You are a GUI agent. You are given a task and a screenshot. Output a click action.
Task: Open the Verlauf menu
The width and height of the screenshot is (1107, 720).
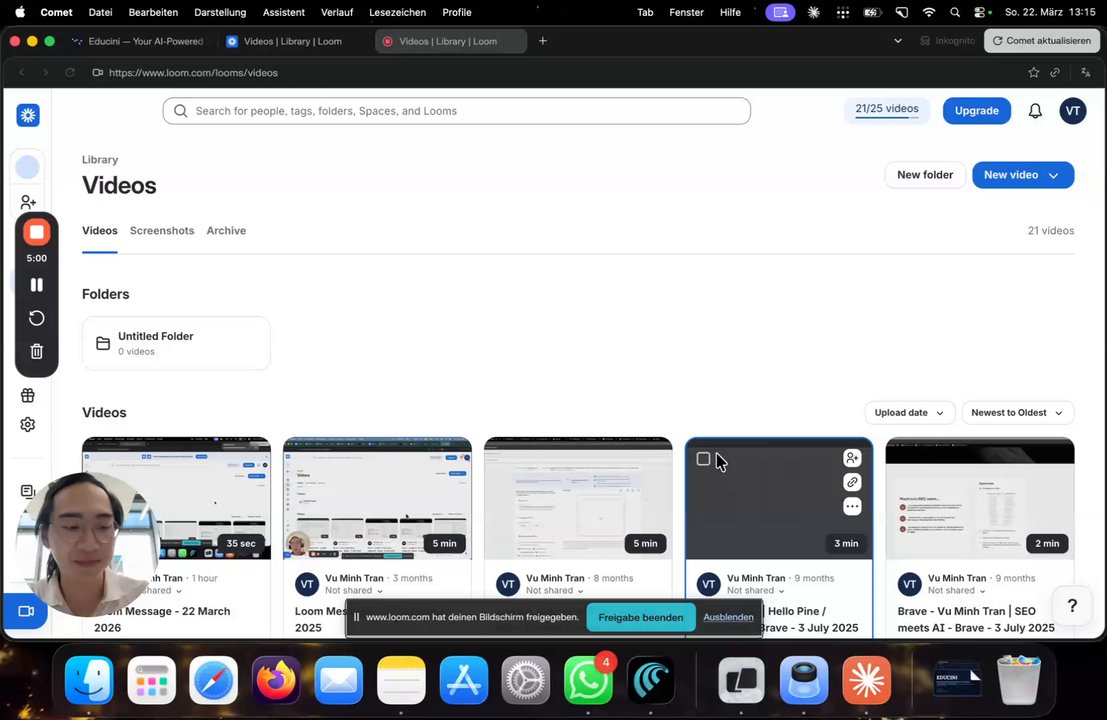coord(337,12)
